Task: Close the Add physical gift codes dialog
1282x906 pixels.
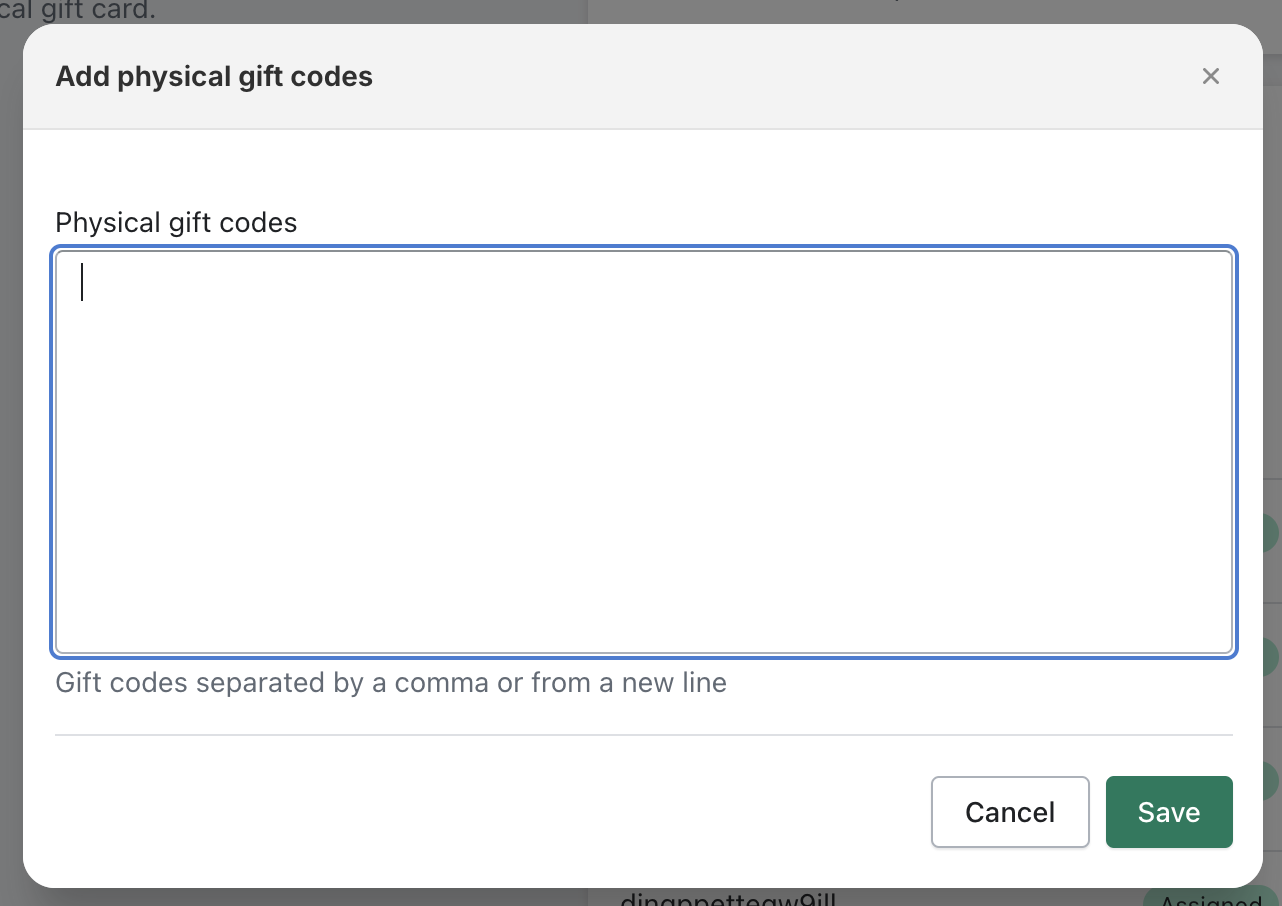Action: 1211,76
